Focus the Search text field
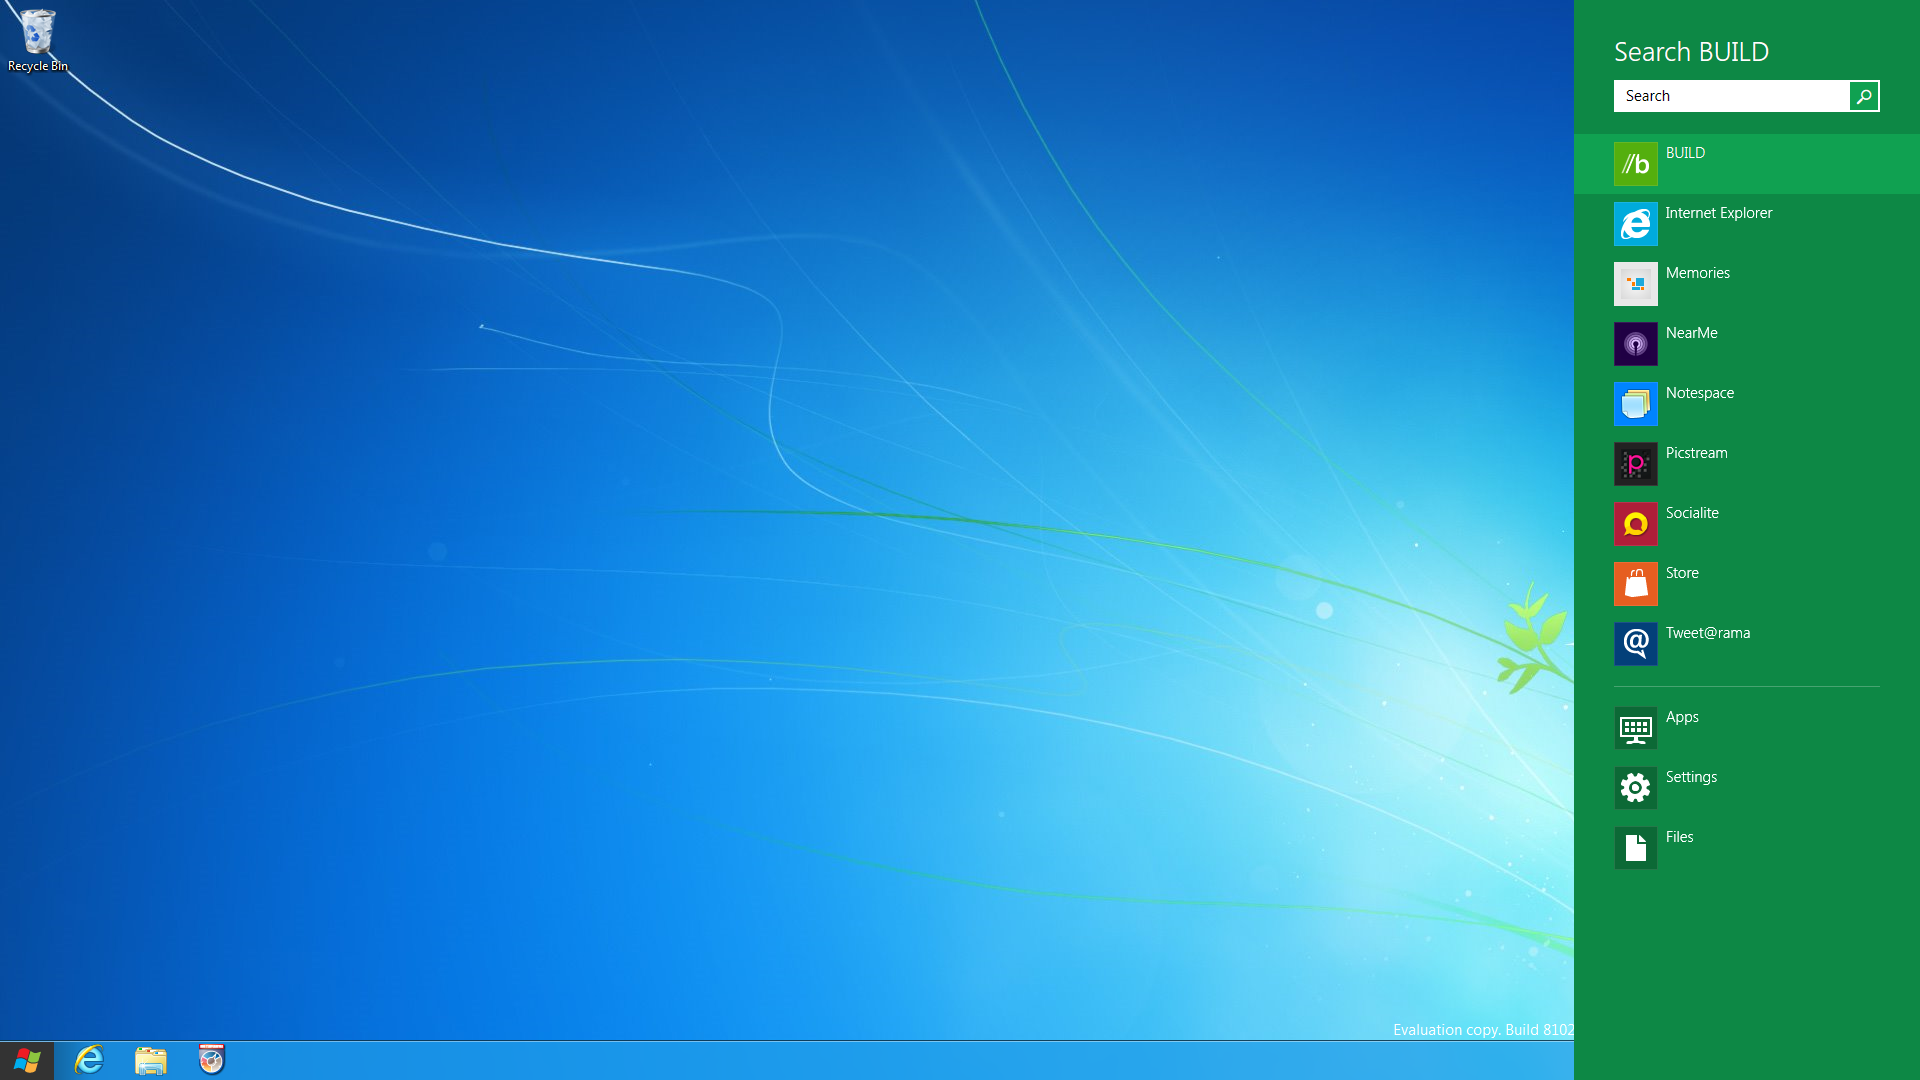This screenshot has height=1080, width=1920. (x=1730, y=96)
